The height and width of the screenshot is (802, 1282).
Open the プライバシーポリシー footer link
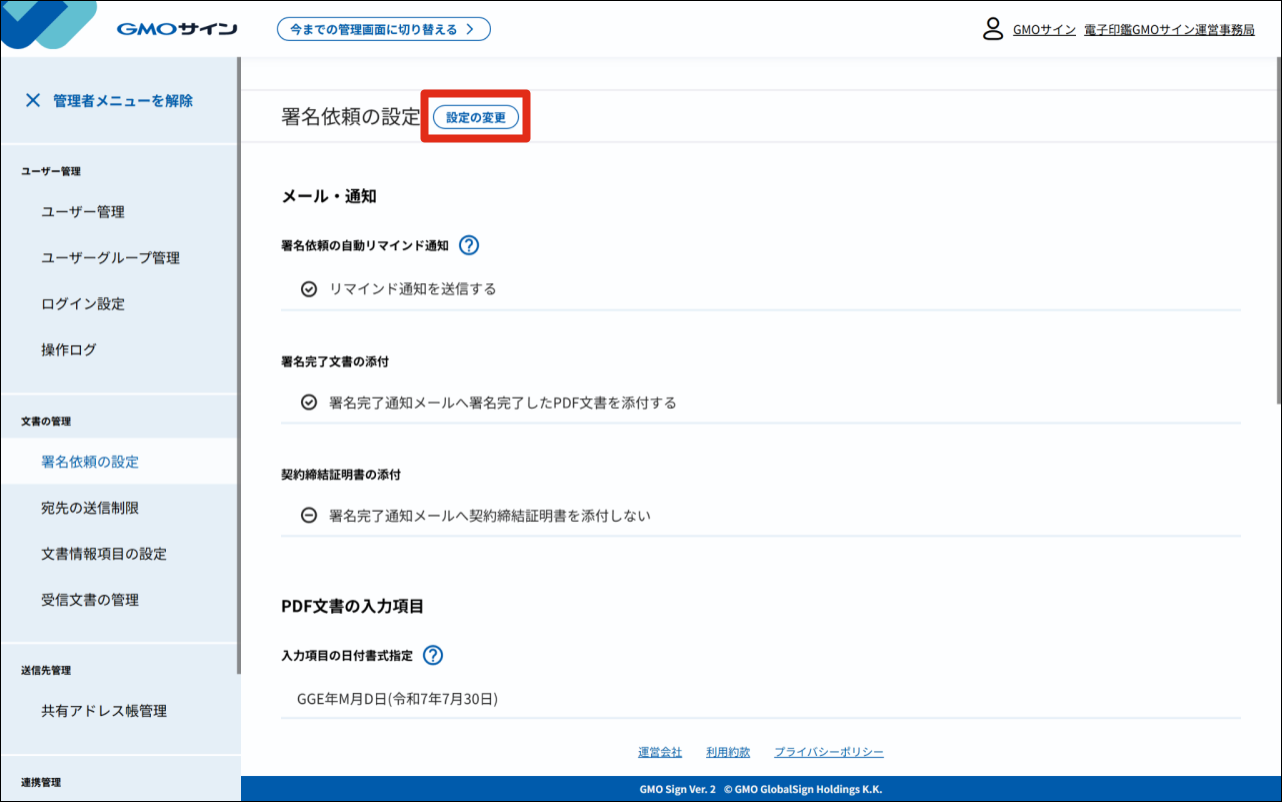[x=828, y=752]
